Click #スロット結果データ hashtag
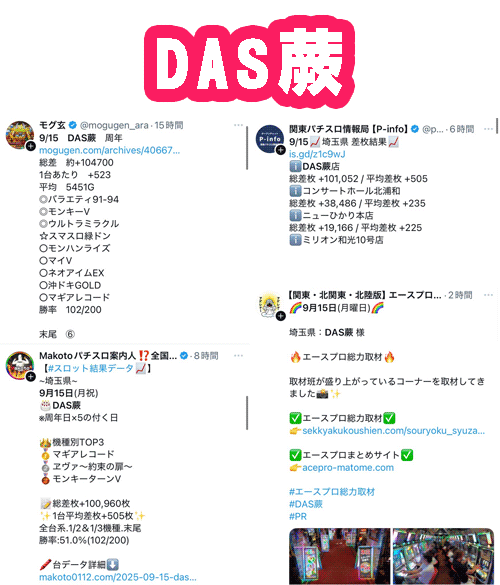This screenshot has height=585, width=500. (91, 368)
